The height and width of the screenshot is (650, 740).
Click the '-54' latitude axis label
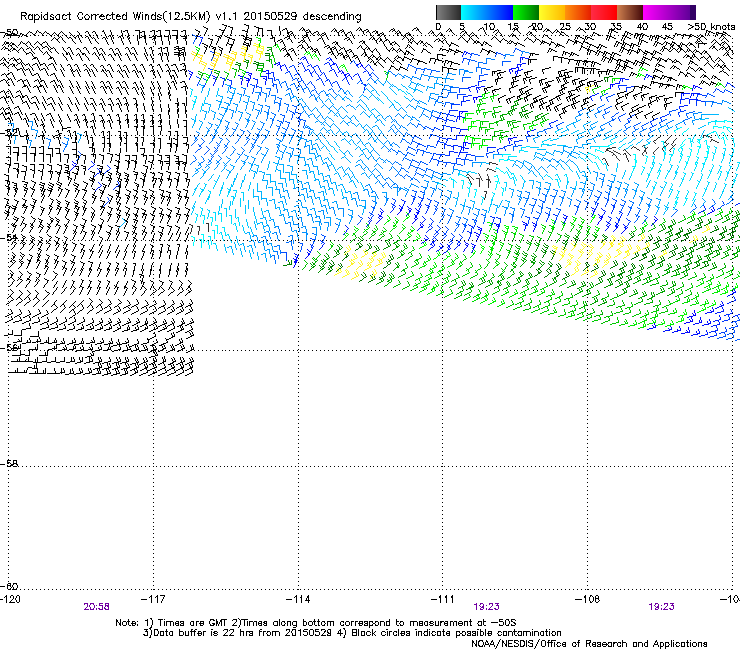9,237
